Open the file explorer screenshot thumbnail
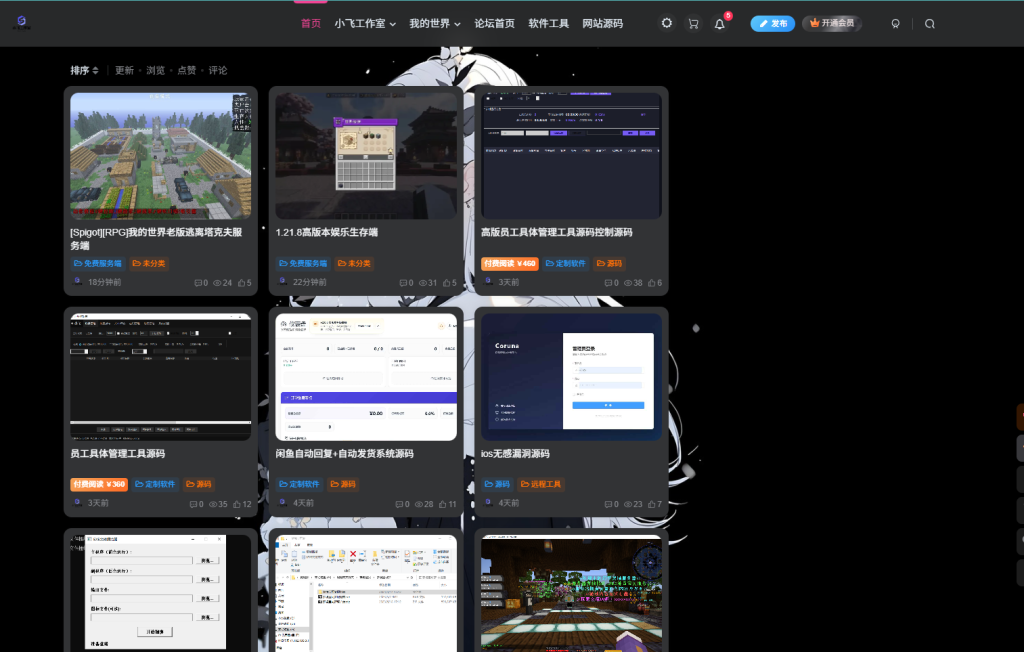This screenshot has height=652, width=1024. [x=366, y=593]
